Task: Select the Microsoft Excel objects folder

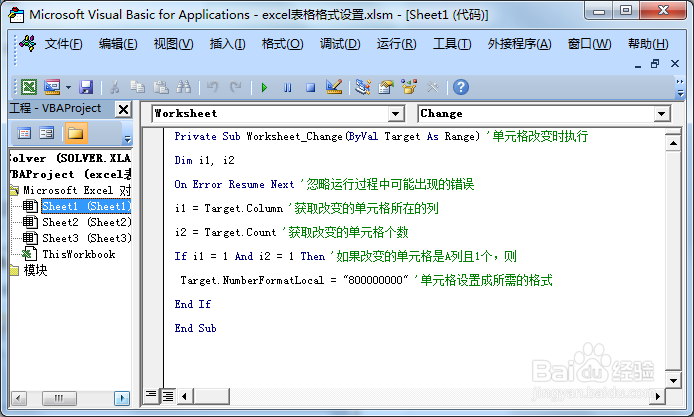Action: [77, 190]
